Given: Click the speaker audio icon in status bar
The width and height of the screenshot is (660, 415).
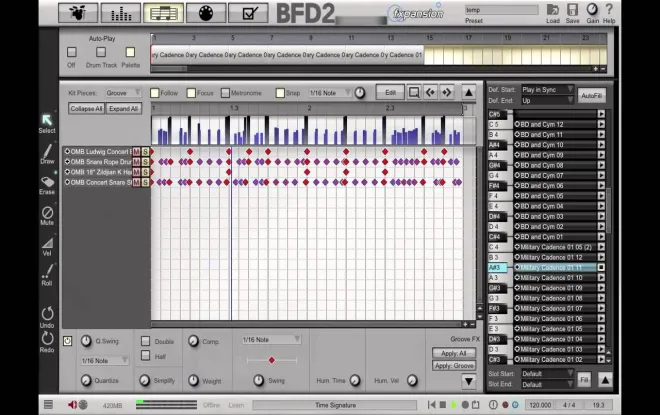Looking at the screenshot, I should (72, 404).
